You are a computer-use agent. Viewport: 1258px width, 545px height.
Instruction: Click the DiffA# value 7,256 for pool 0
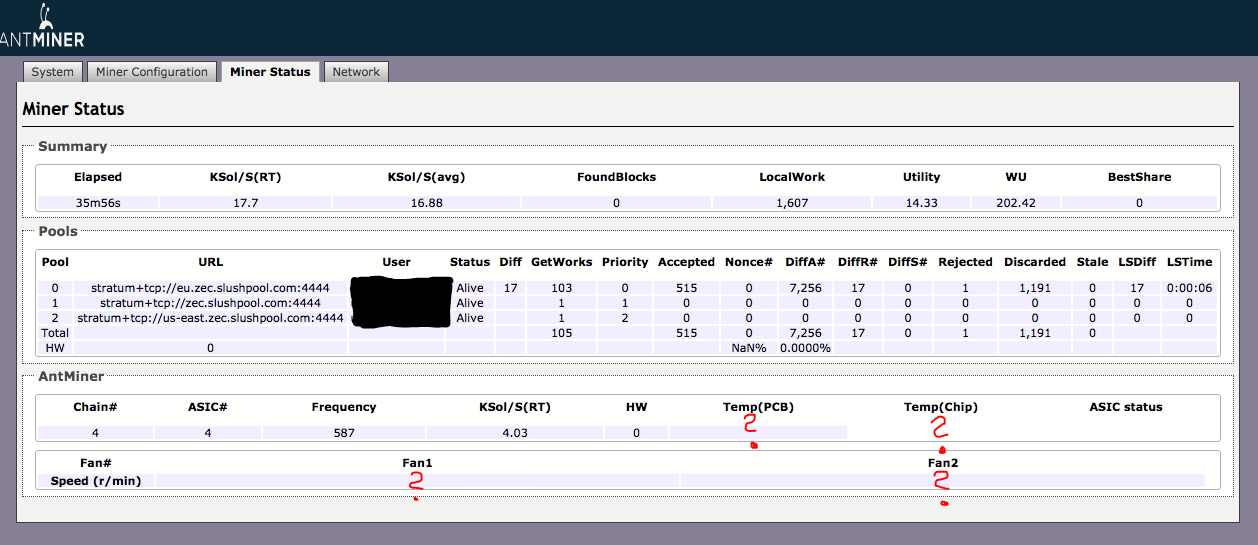805,288
